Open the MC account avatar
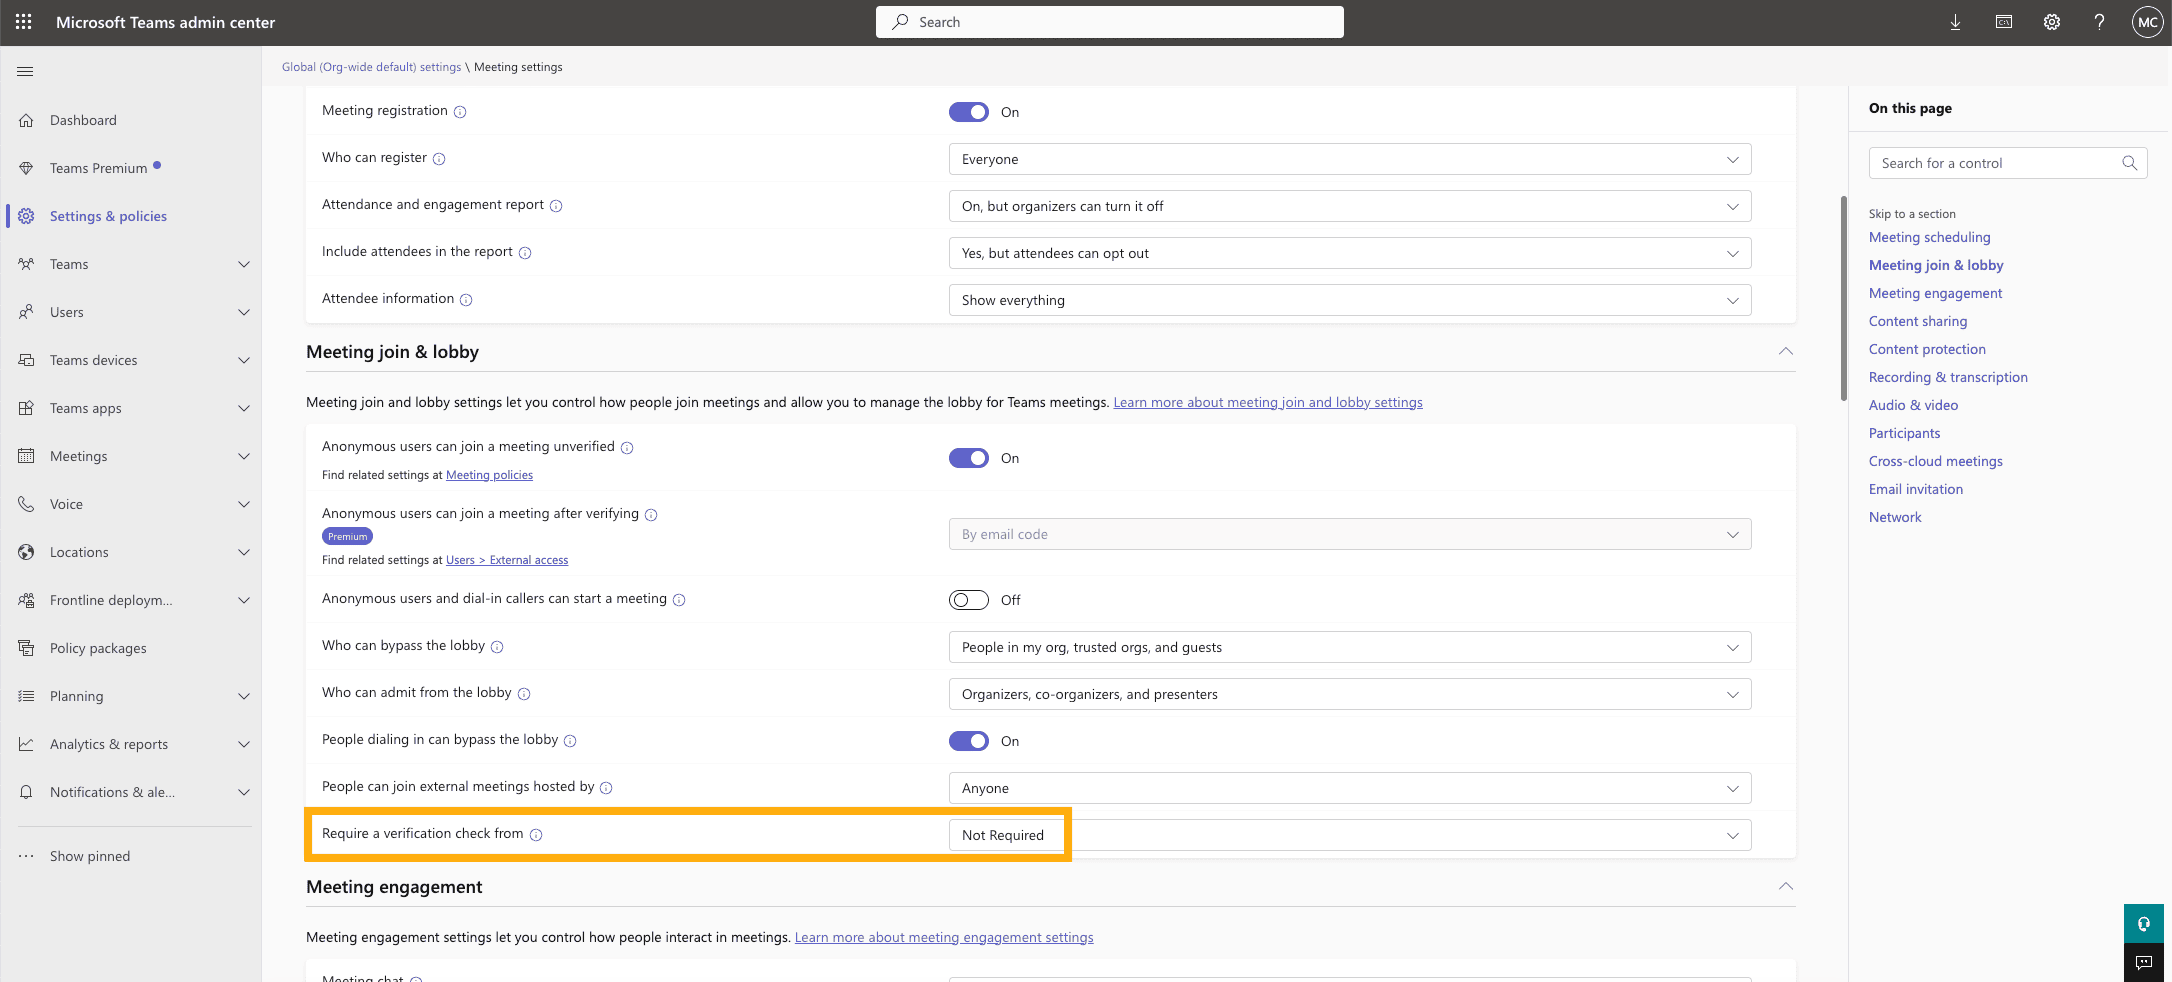The width and height of the screenshot is (2172, 982). [2147, 22]
